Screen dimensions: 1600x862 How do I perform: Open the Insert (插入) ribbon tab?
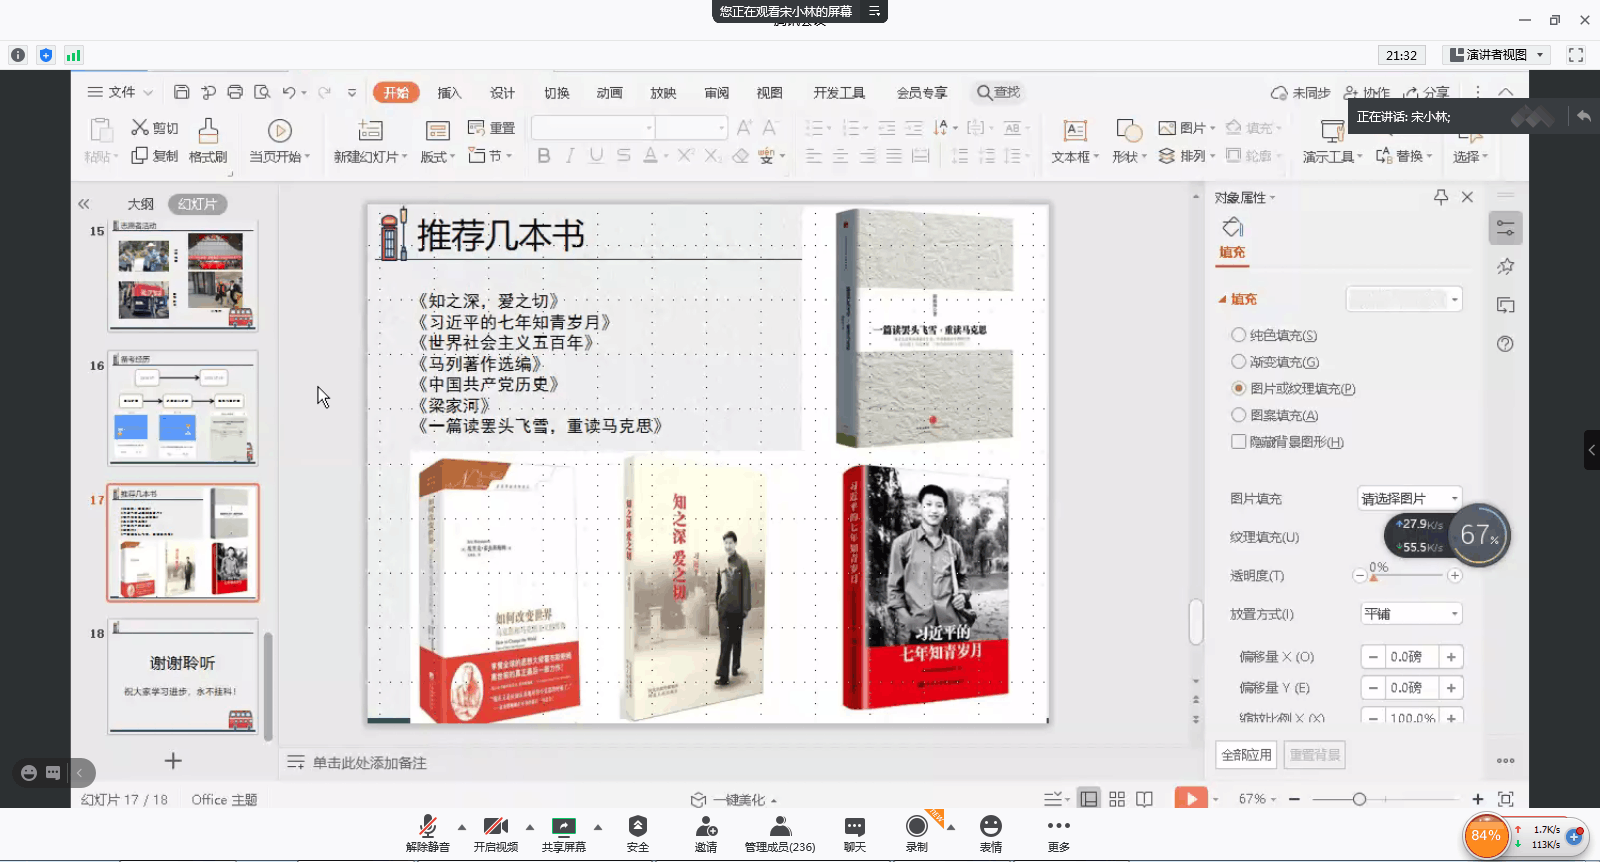coord(449,93)
